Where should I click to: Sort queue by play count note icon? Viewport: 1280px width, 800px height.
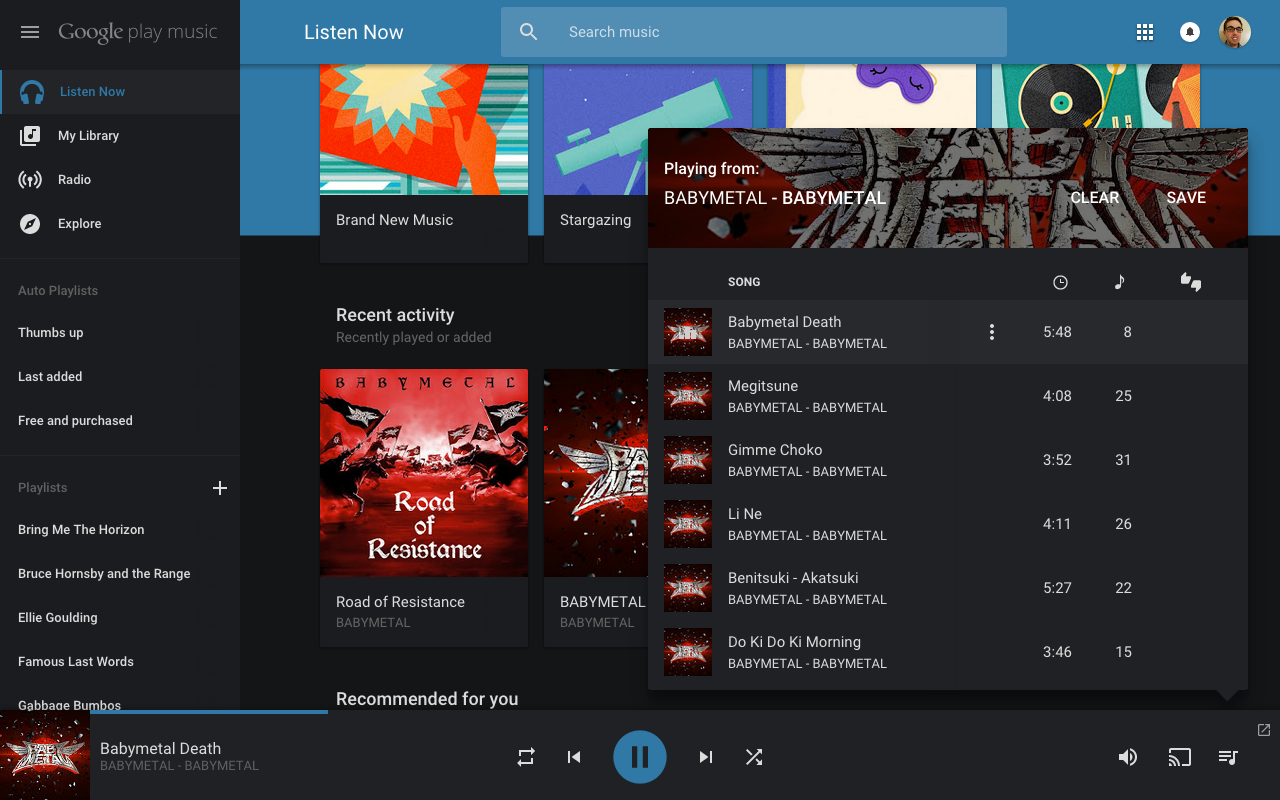[x=1119, y=282]
